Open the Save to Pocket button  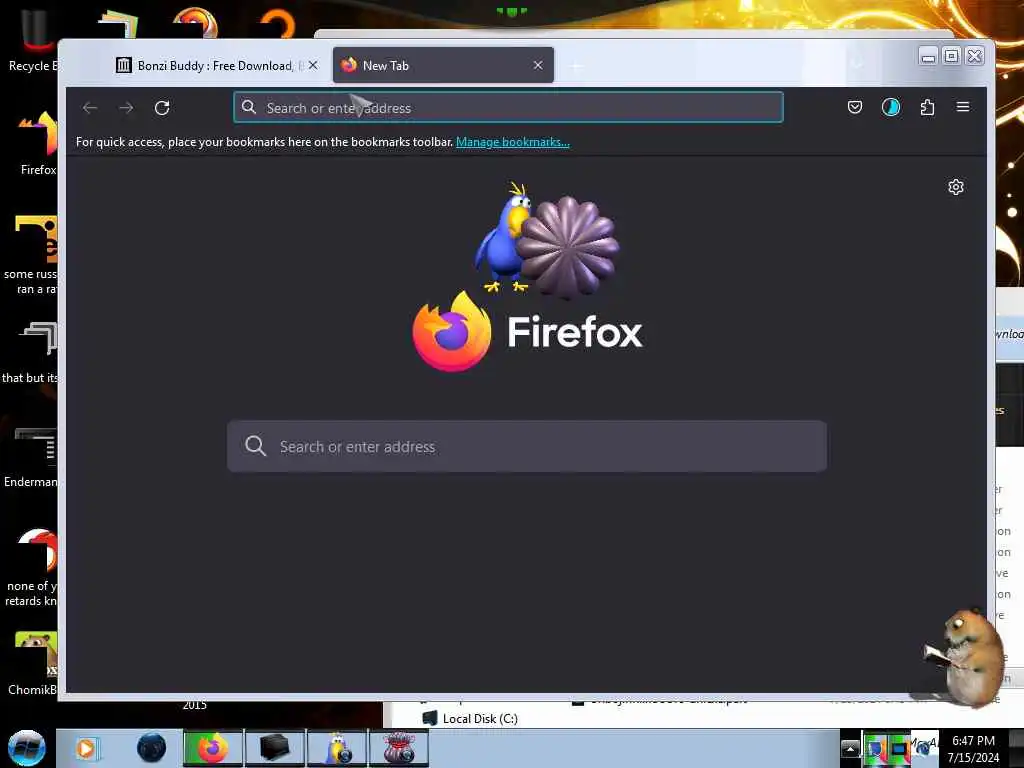click(x=855, y=107)
